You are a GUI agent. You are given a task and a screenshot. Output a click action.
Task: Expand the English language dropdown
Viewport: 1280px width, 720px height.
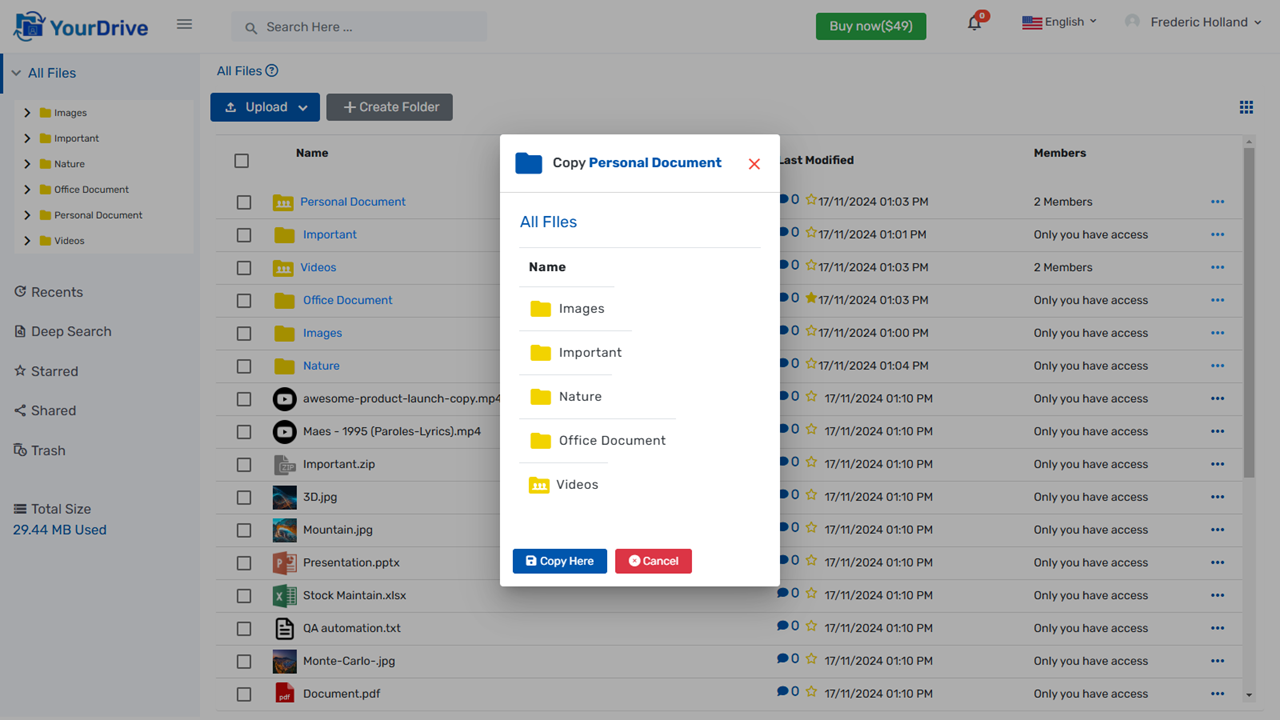tap(1059, 20)
